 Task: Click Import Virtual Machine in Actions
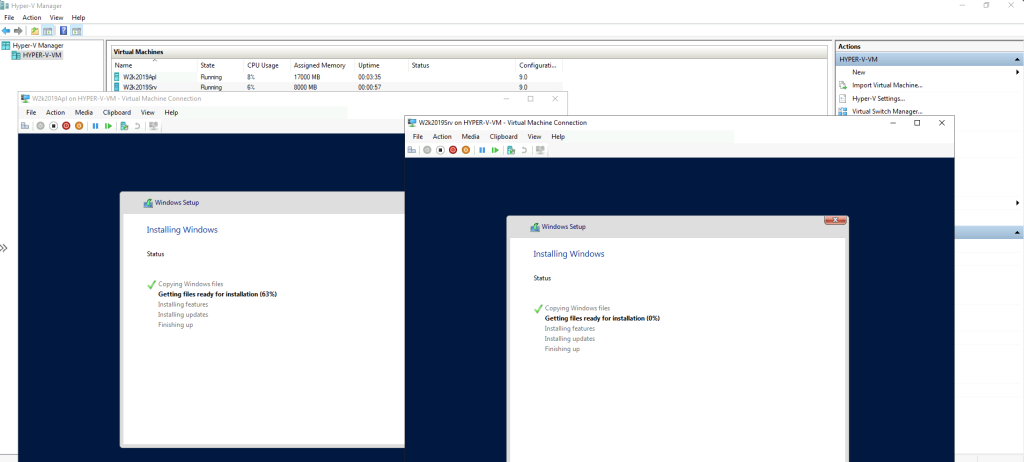coord(887,85)
